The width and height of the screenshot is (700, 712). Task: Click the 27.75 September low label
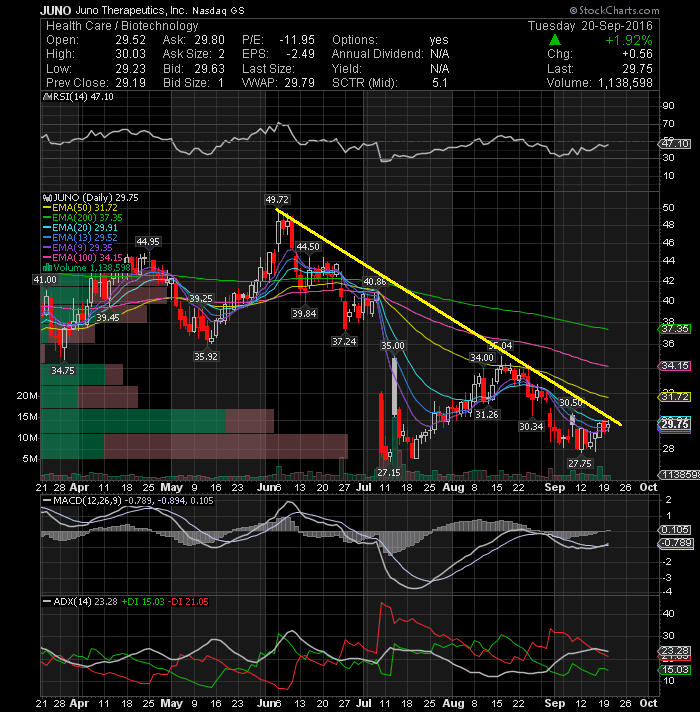point(580,464)
